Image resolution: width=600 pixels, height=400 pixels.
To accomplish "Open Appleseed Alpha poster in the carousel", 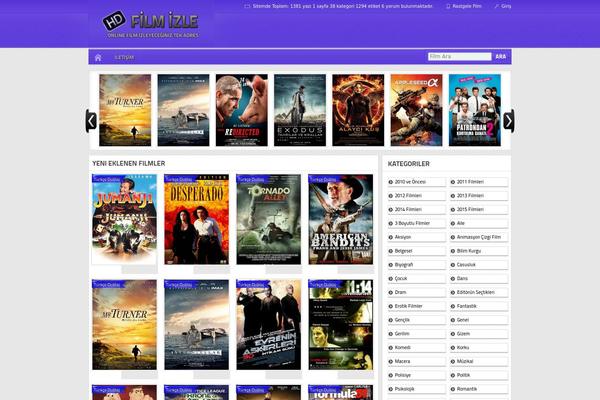I will [x=416, y=110].
